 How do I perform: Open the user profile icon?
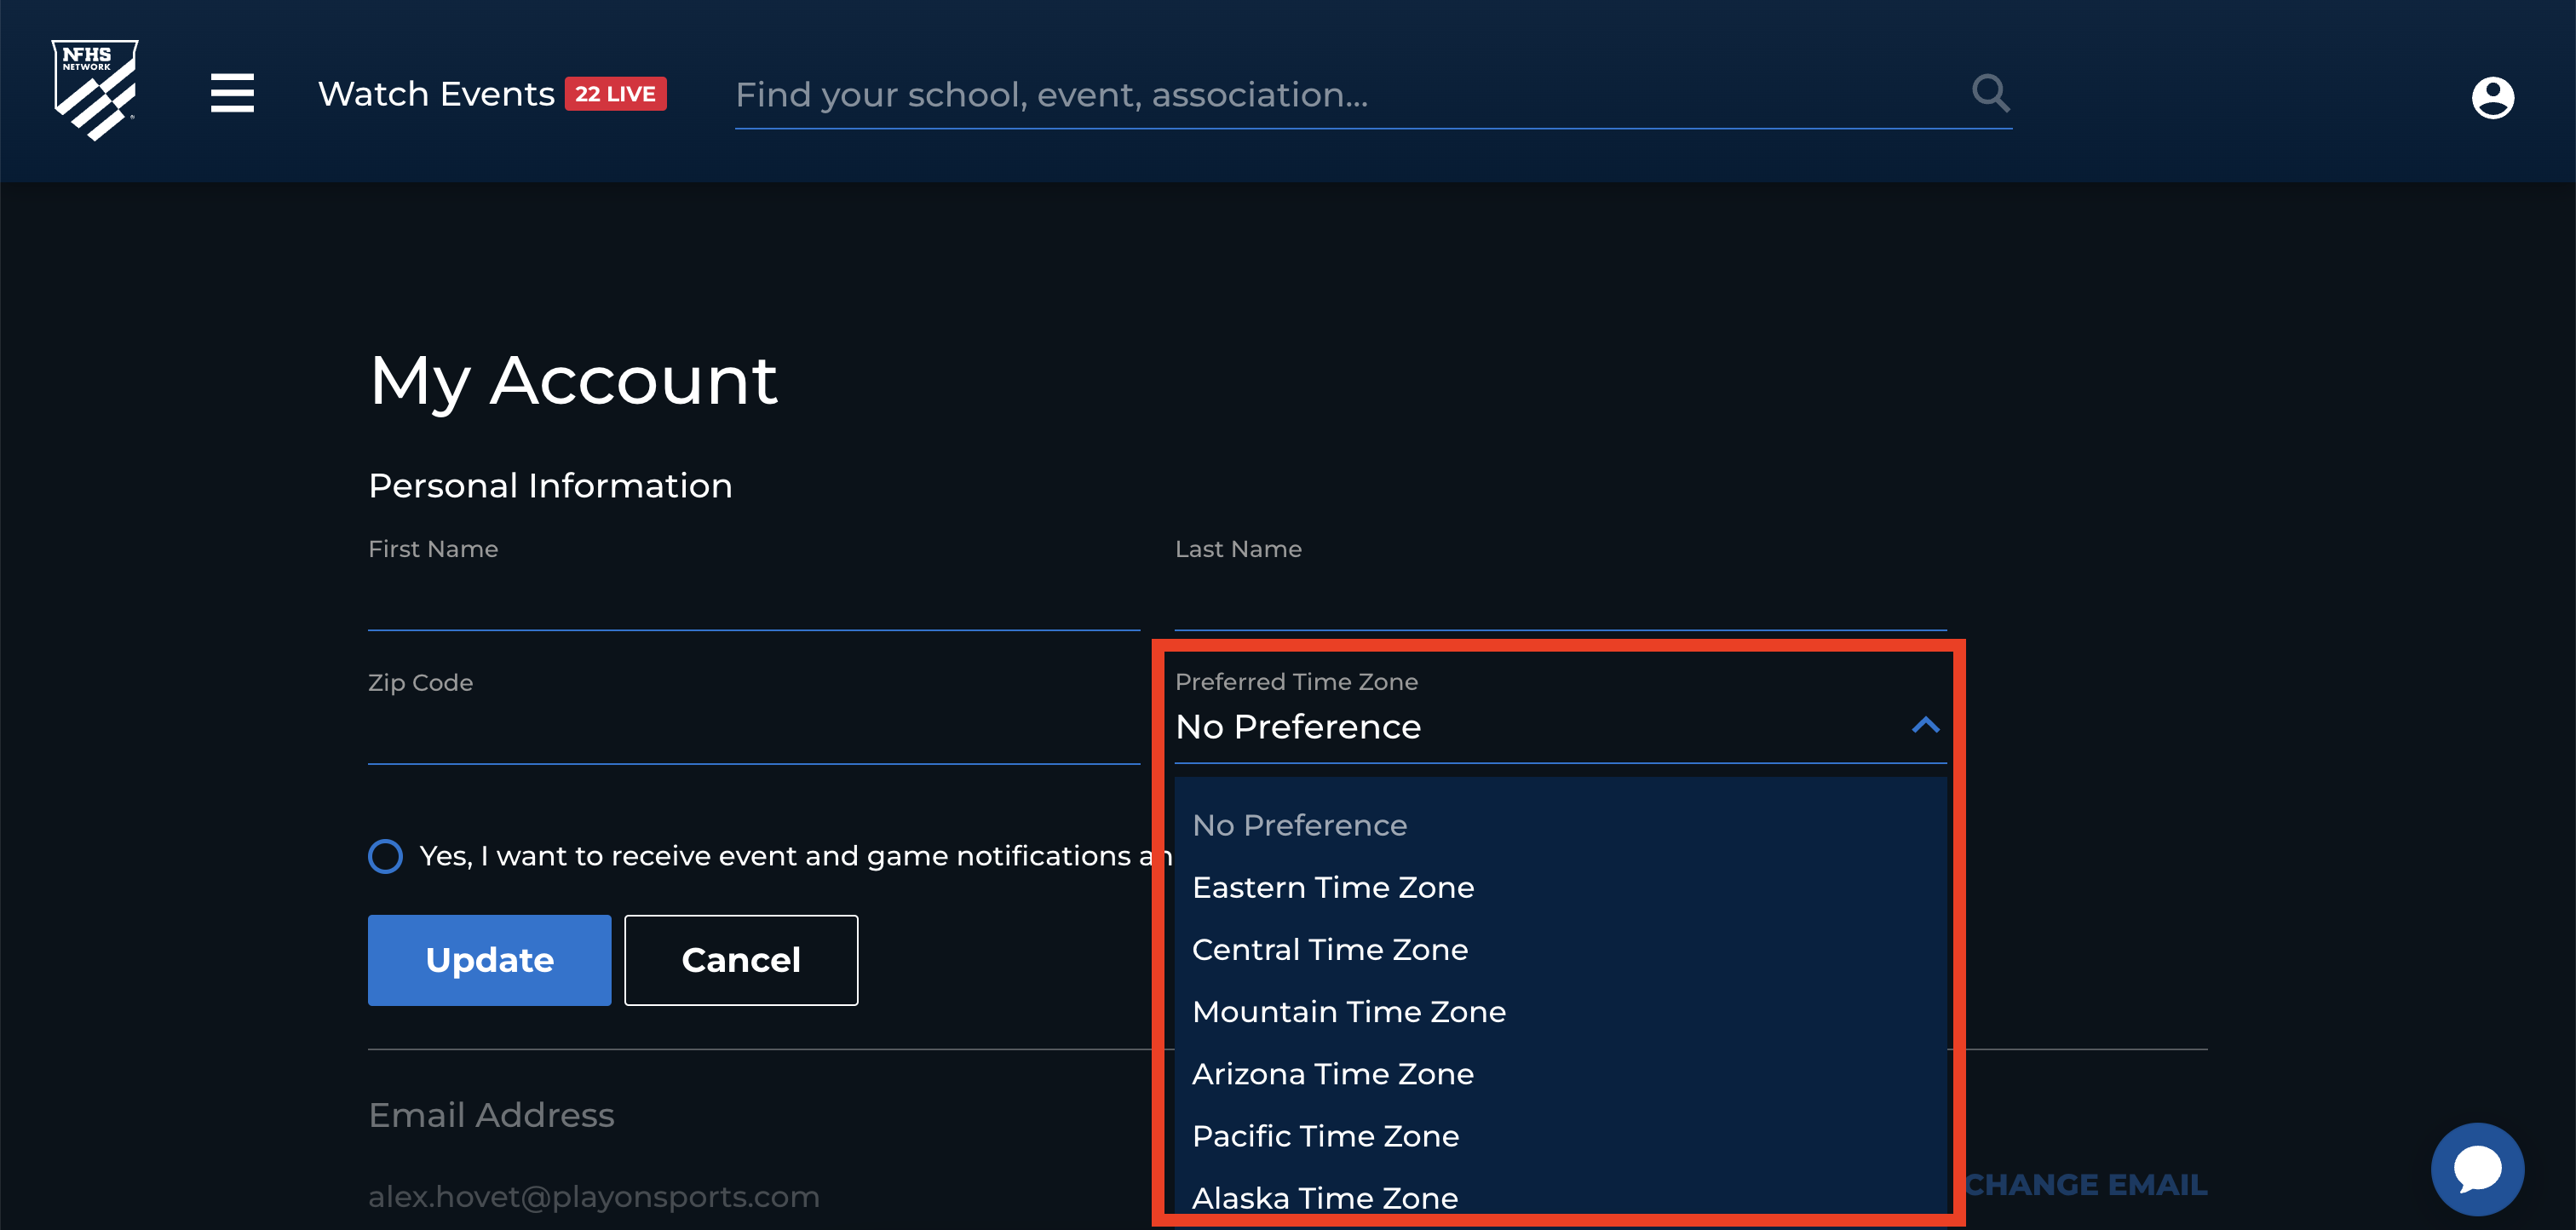[x=2492, y=97]
